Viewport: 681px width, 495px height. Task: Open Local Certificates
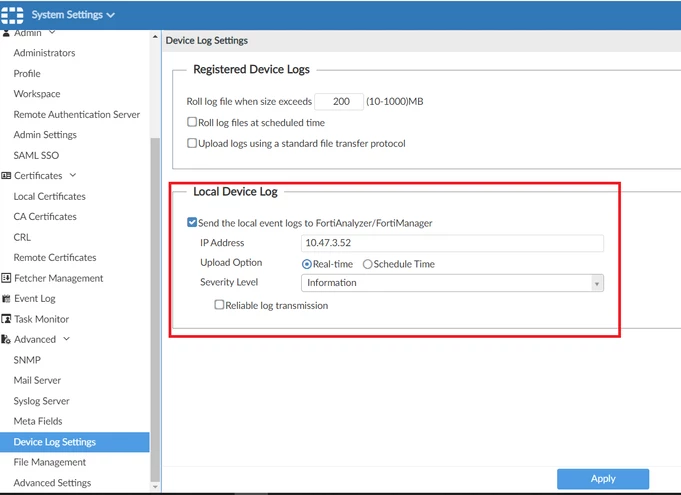point(50,196)
